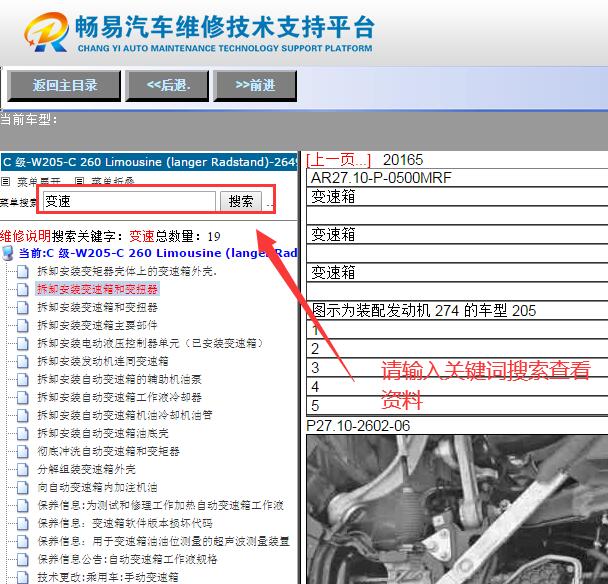The width and height of the screenshot is (608, 584).
Task: Open the red highlighted 拆卸安装变速箱和变扭器 entry
Action: pos(97,289)
